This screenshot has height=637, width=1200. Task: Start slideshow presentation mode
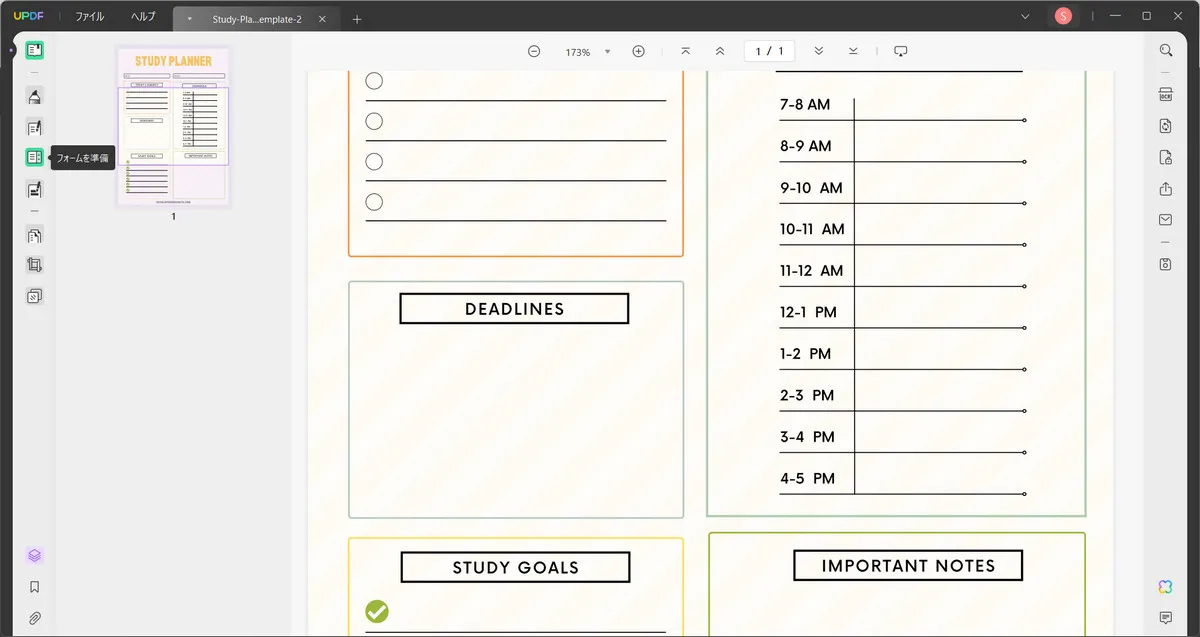[x=901, y=51]
